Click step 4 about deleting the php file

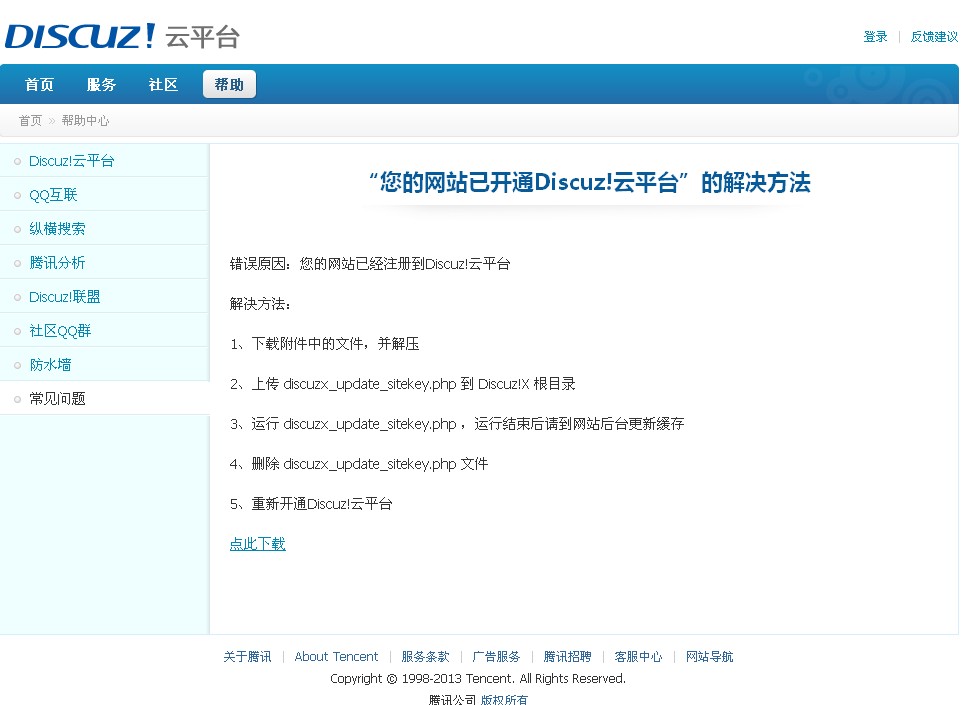click(359, 464)
